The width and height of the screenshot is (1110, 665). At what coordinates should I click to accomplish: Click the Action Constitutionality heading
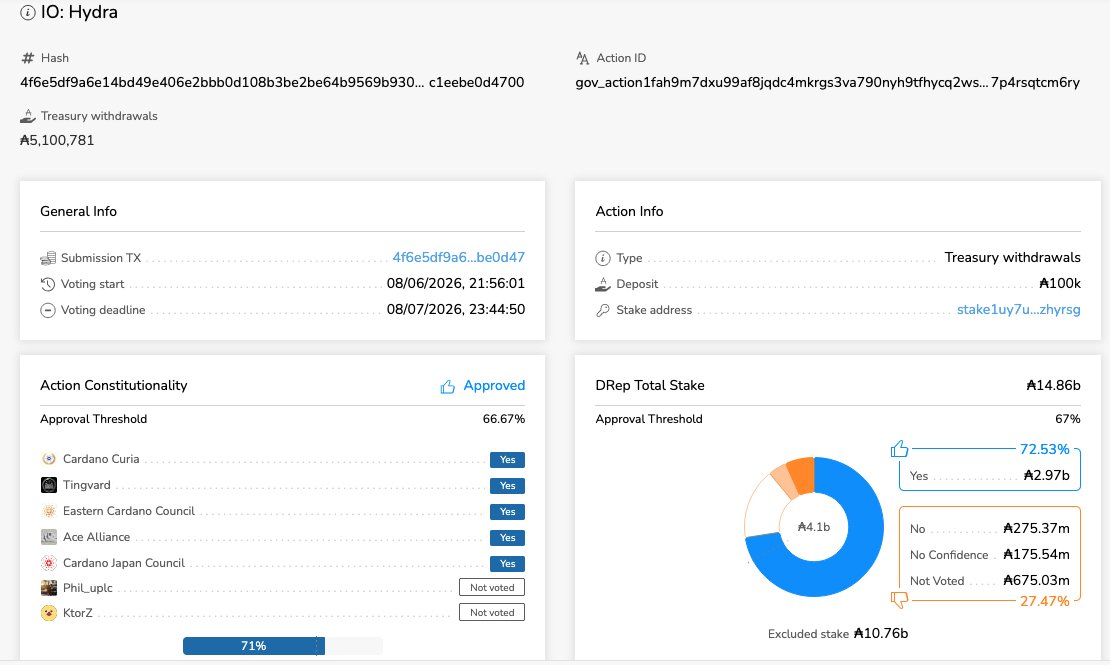coord(114,385)
